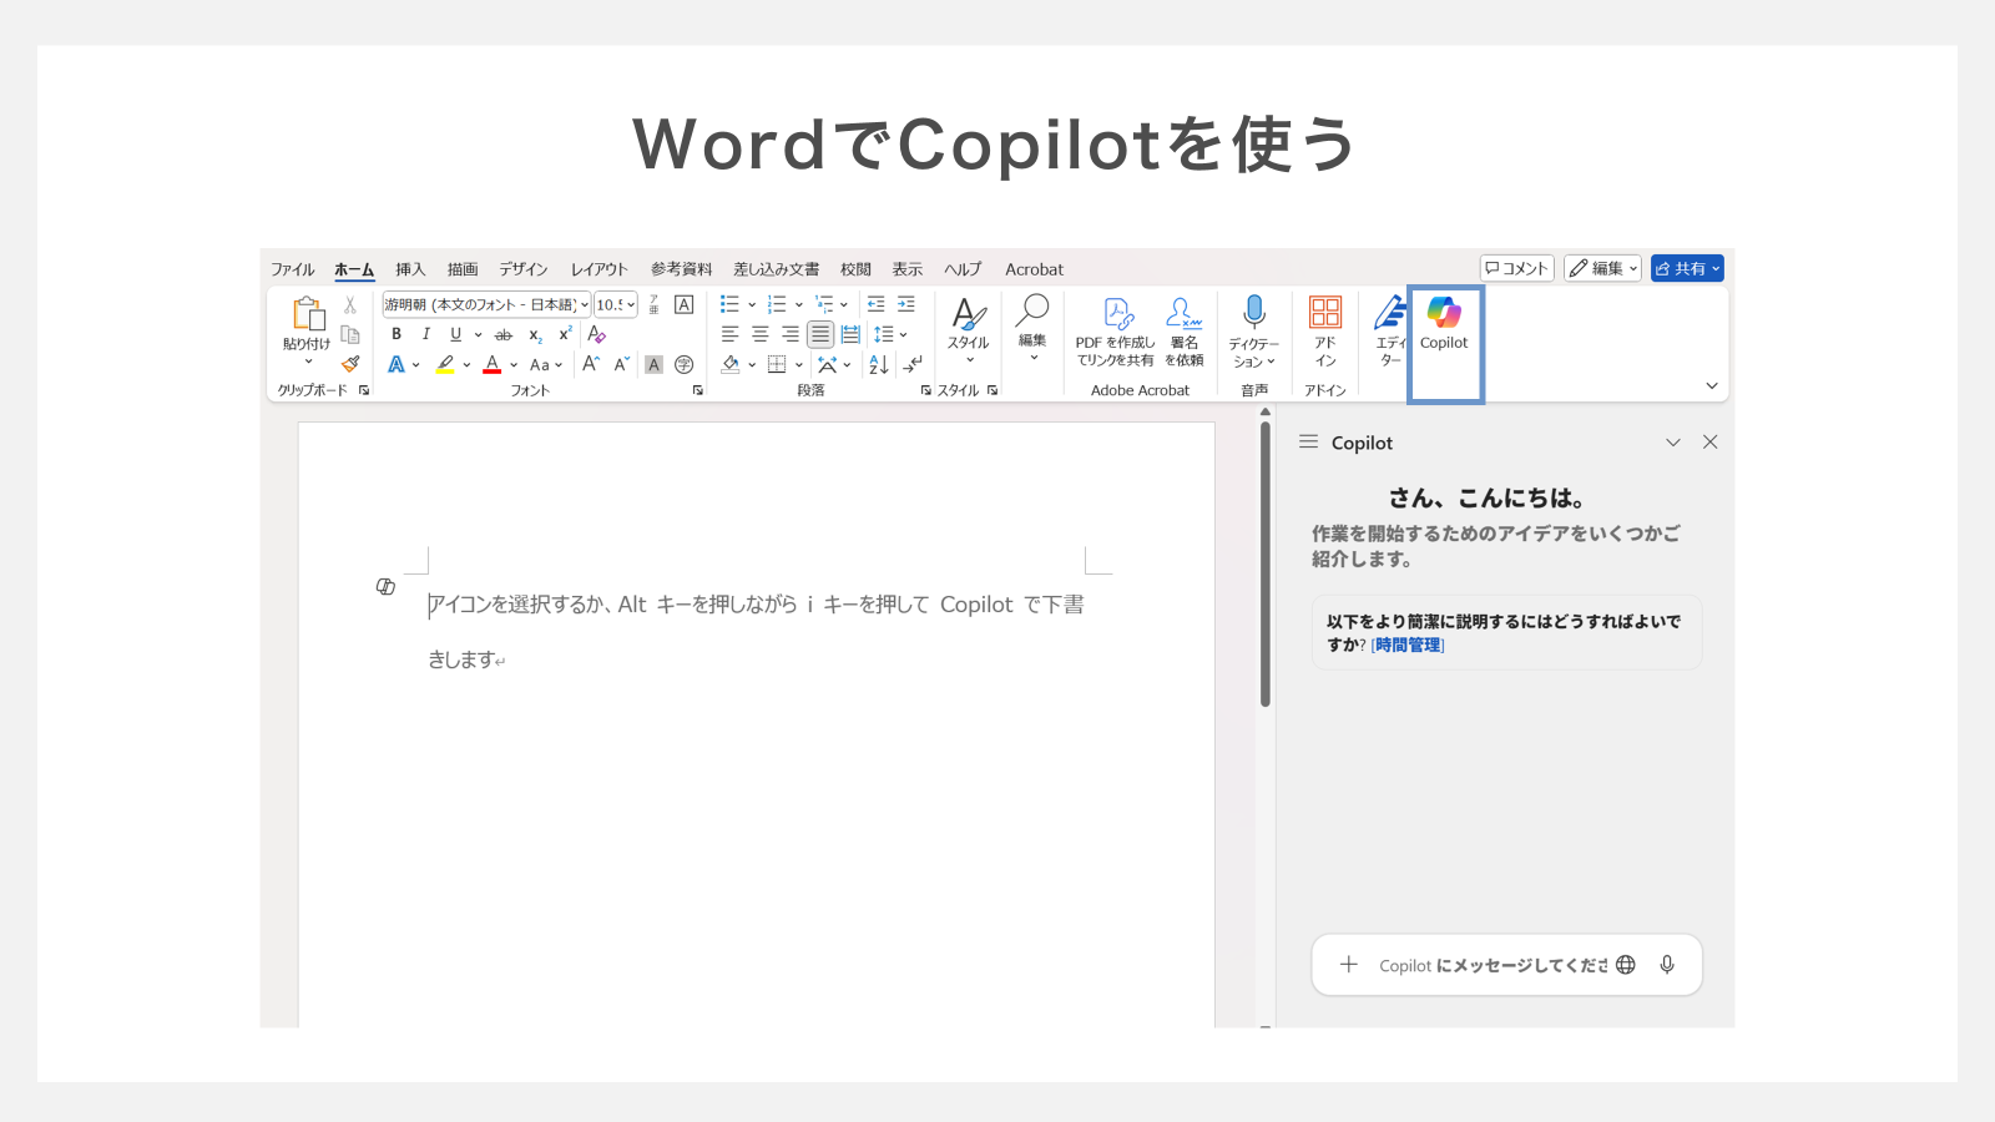Cut selection with the scissors icon

click(350, 305)
